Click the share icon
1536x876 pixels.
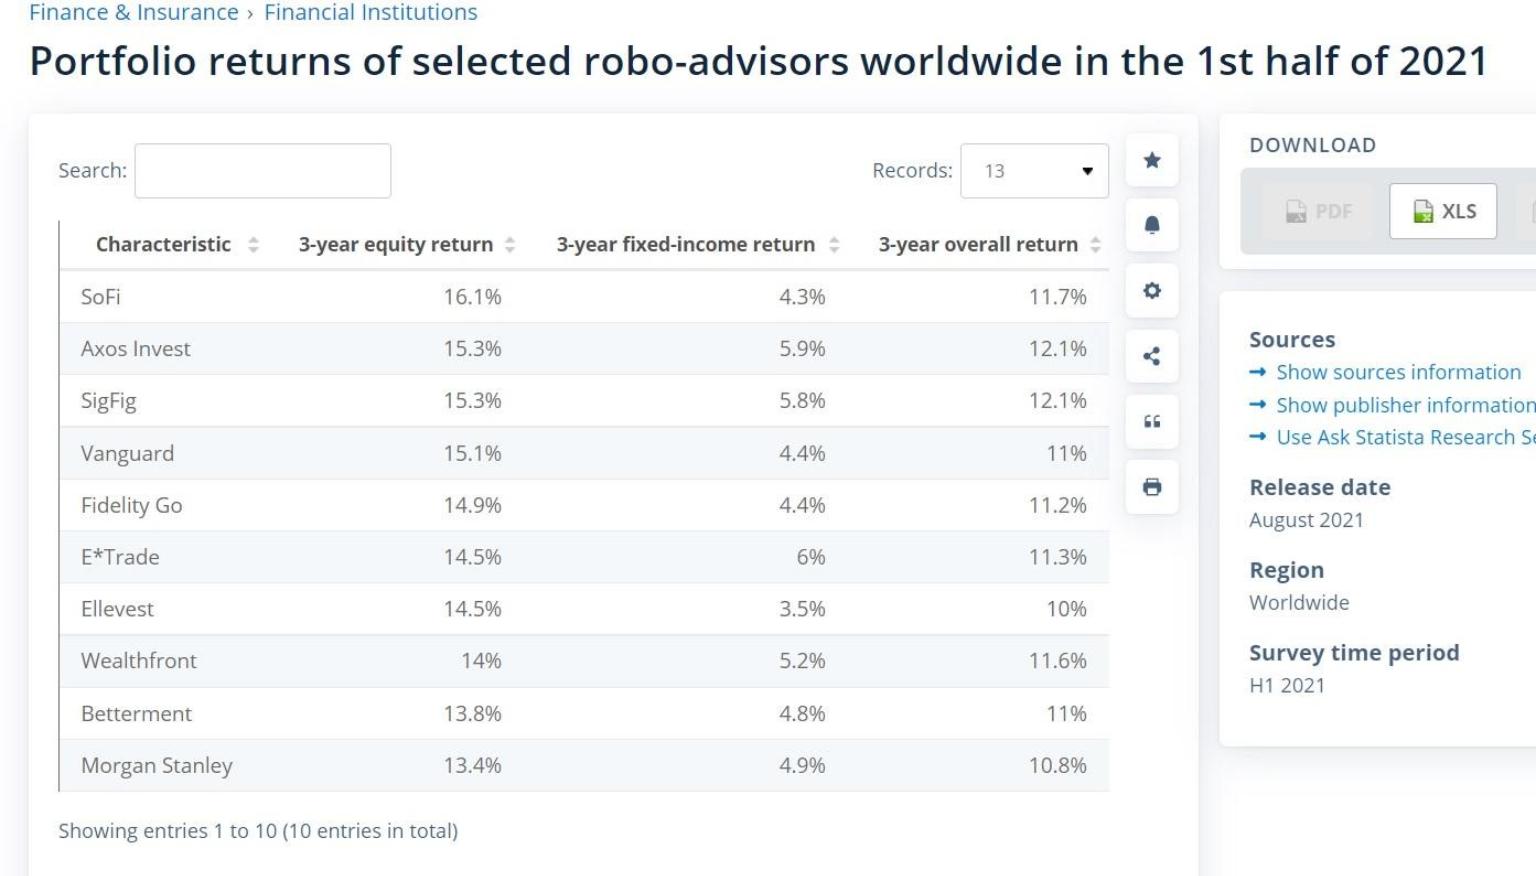1152,356
